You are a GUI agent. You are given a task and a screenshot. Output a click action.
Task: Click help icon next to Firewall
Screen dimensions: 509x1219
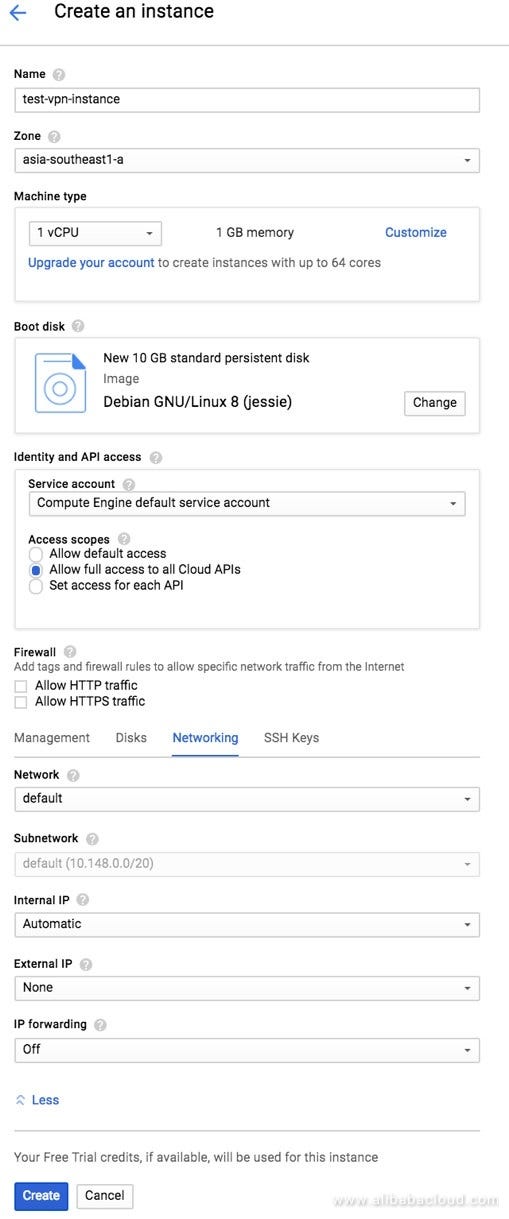[x=70, y=652]
